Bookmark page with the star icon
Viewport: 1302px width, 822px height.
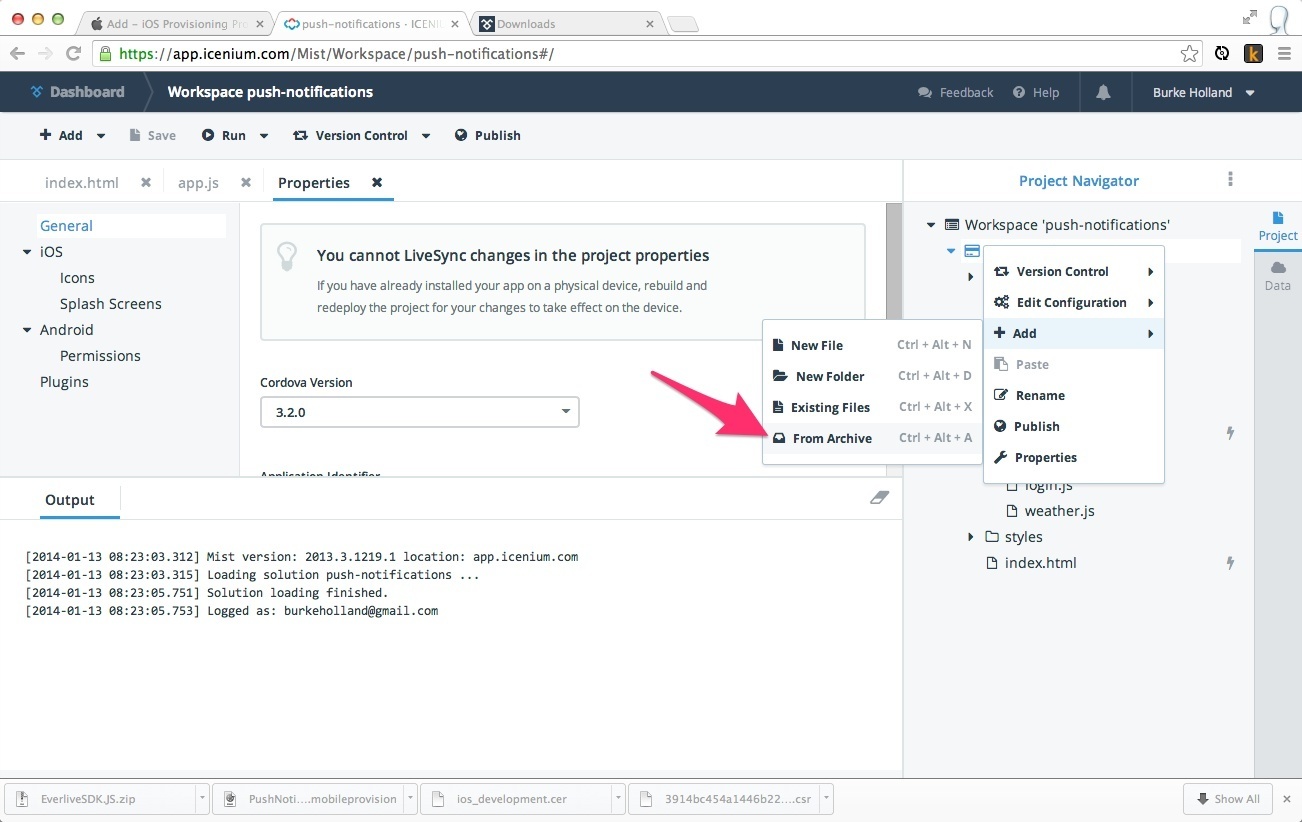pos(1189,54)
